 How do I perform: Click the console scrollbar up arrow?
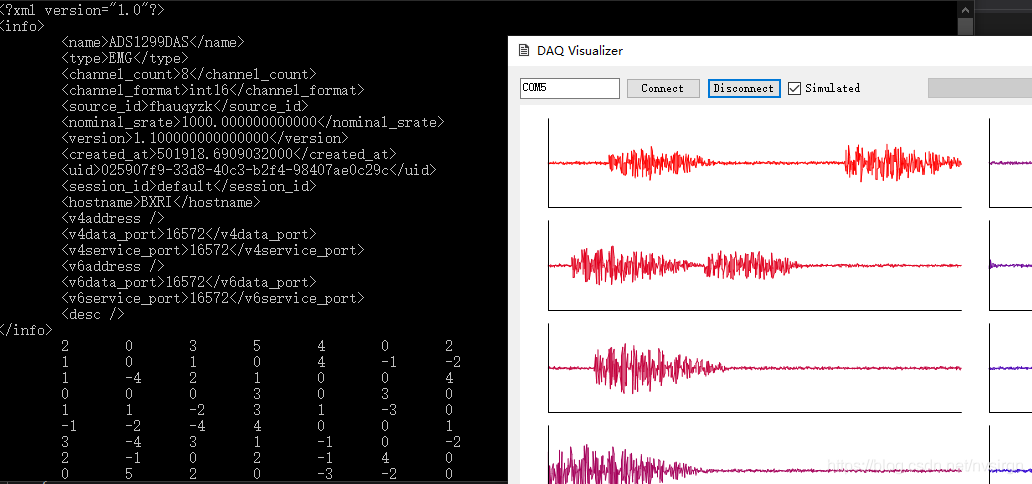pyautogui.click(x=966, y=10)
